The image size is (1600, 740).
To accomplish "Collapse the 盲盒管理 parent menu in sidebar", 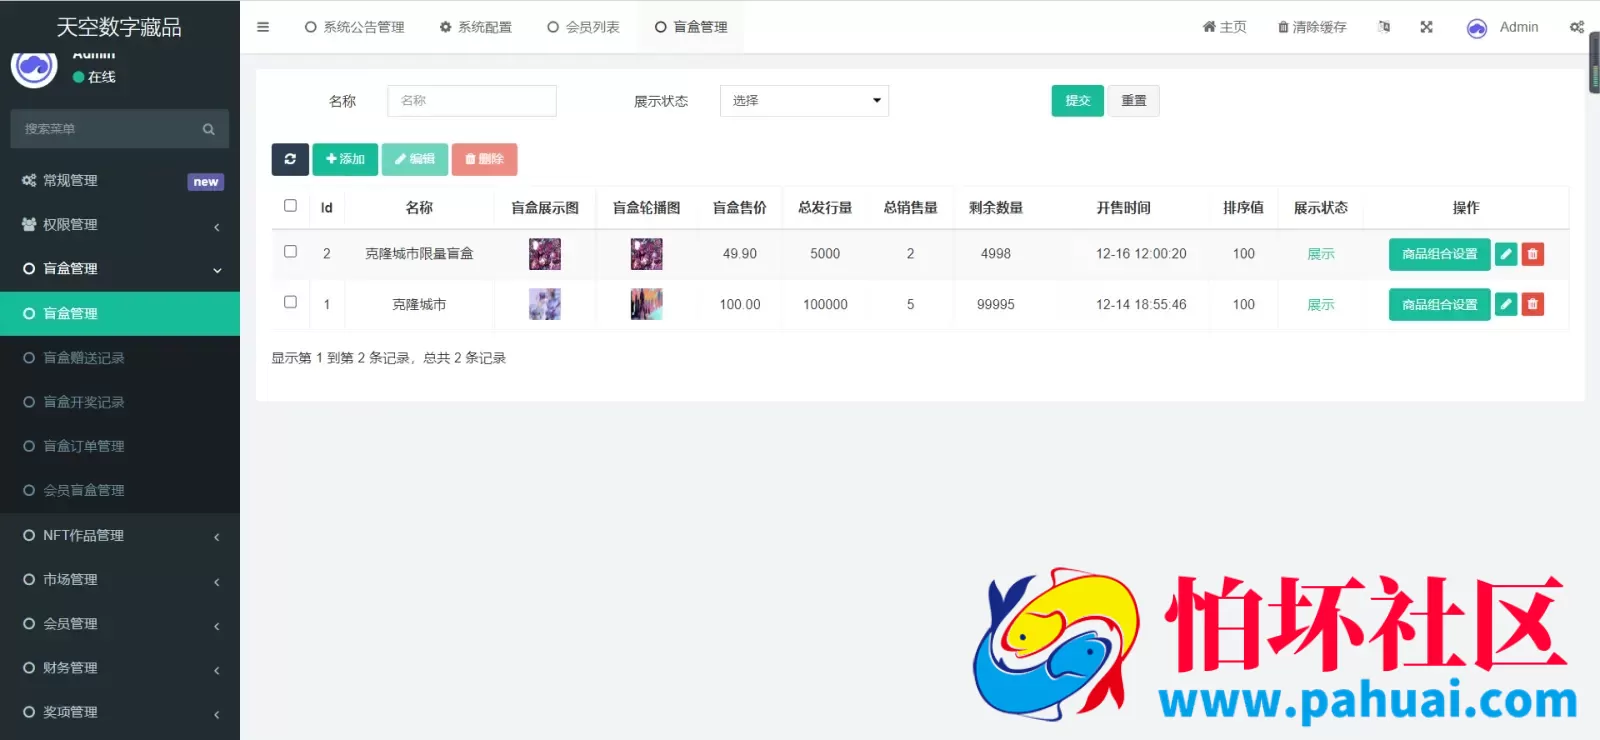I will [x=120, y=269].
